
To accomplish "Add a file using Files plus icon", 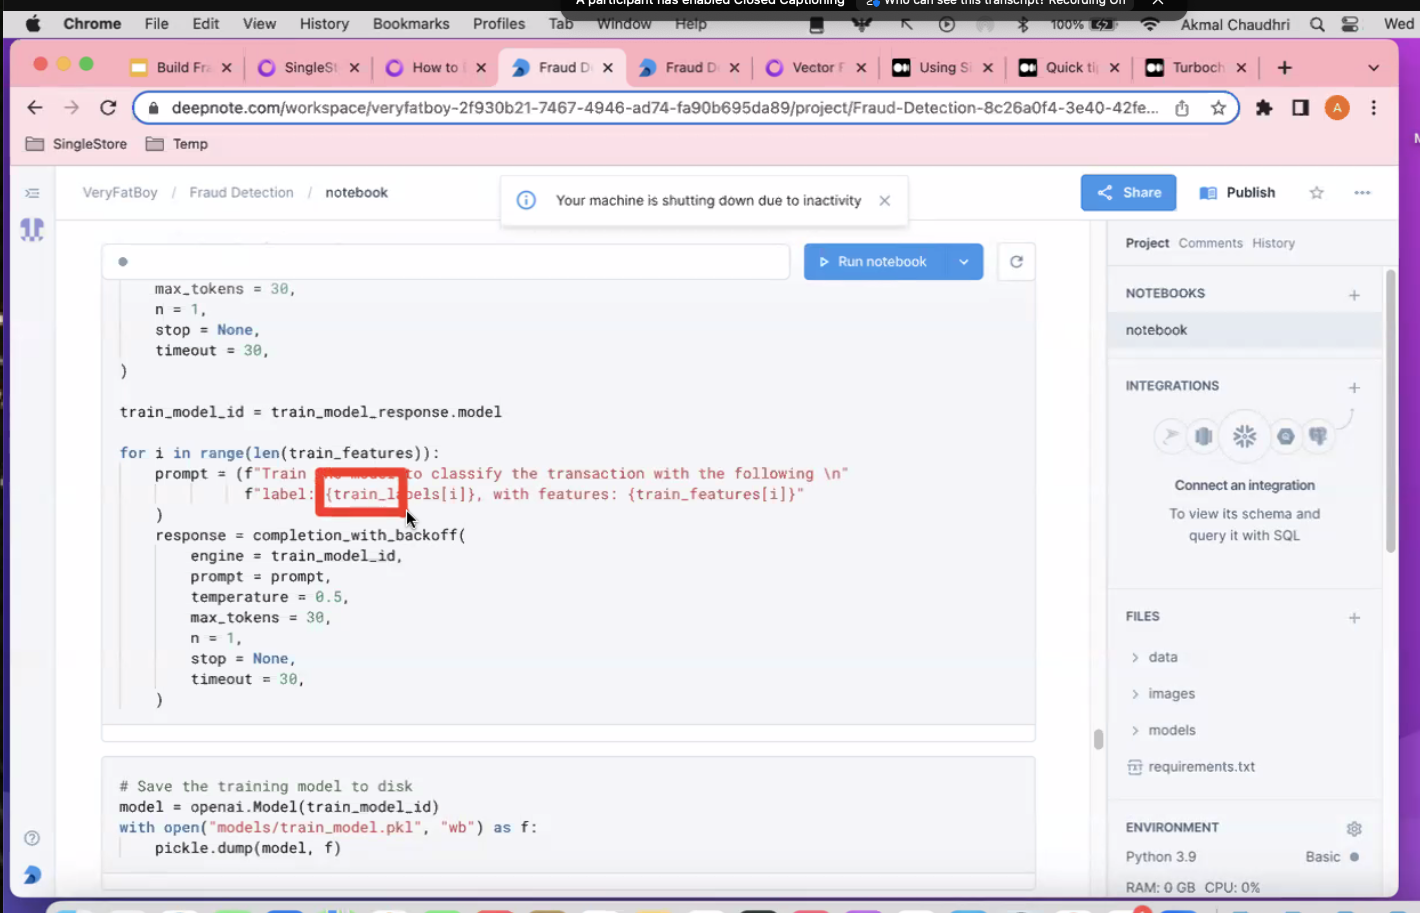I will 1354,618.
